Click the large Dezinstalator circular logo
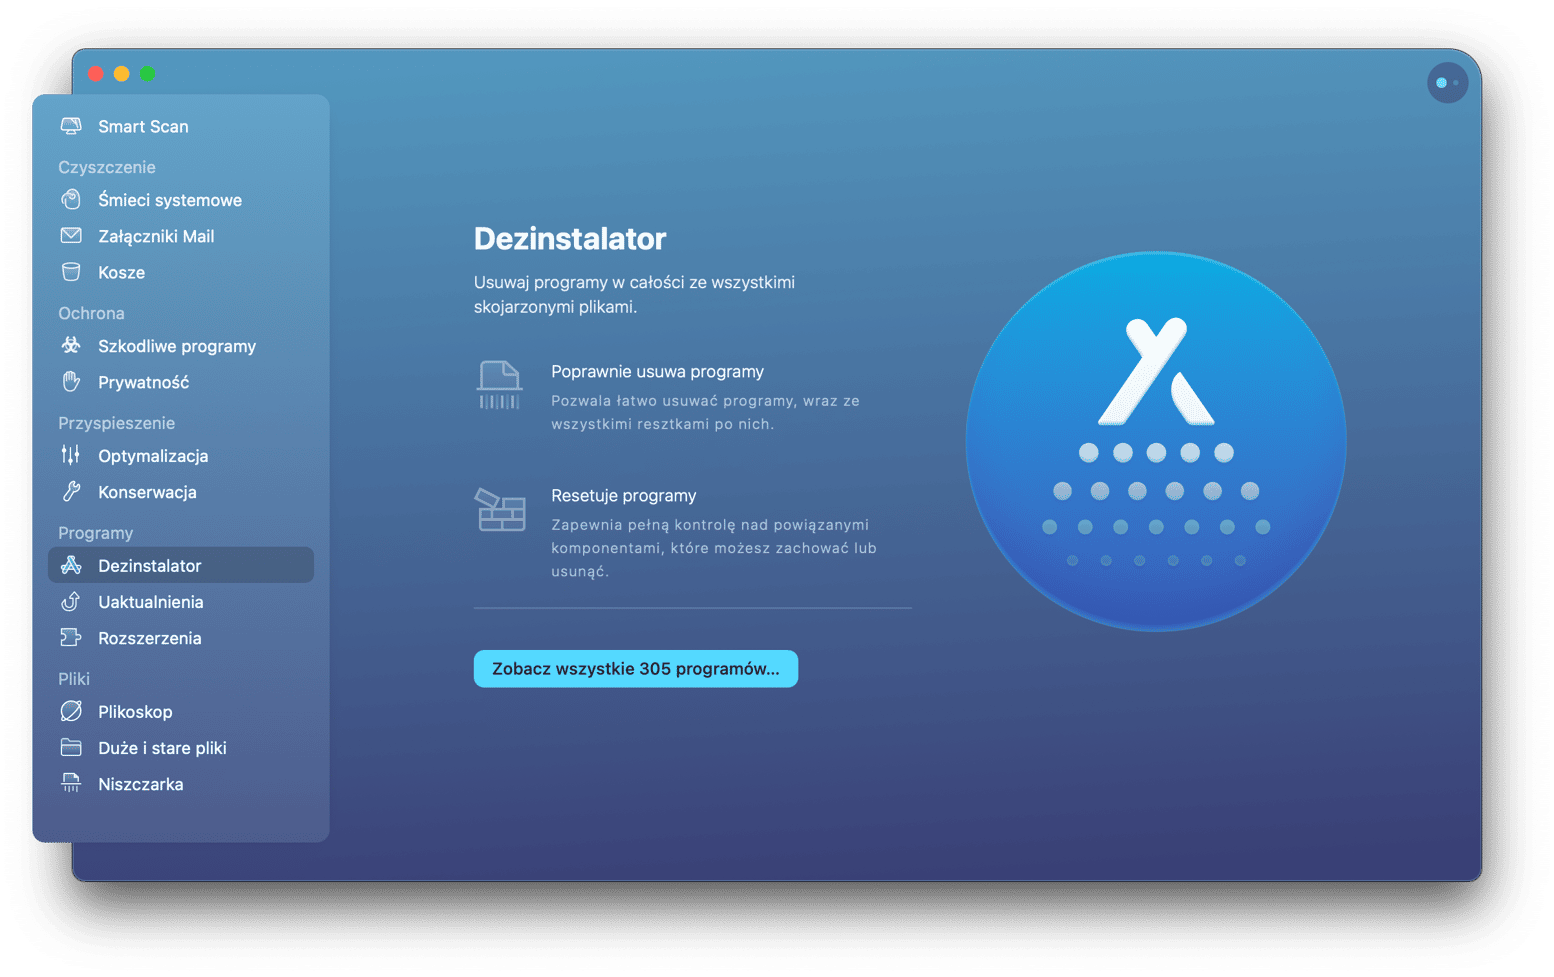This screenshot has height=977, width=1554. click(1156, 441)
